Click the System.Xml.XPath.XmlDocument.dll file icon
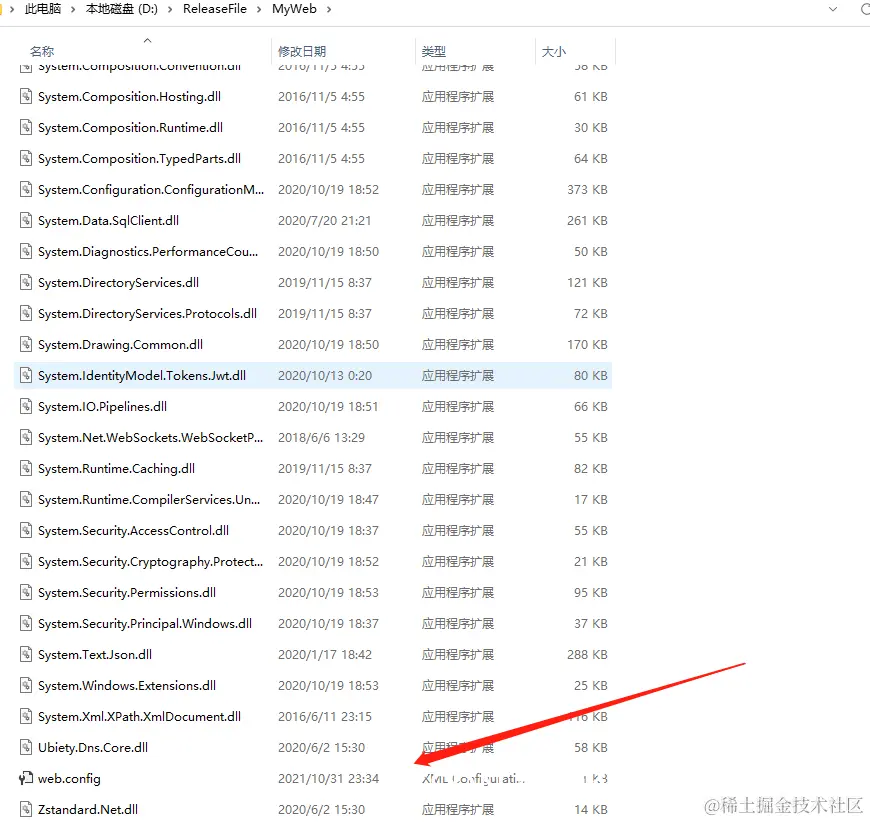This screenshot has height=822, width=870. (26, 717)
